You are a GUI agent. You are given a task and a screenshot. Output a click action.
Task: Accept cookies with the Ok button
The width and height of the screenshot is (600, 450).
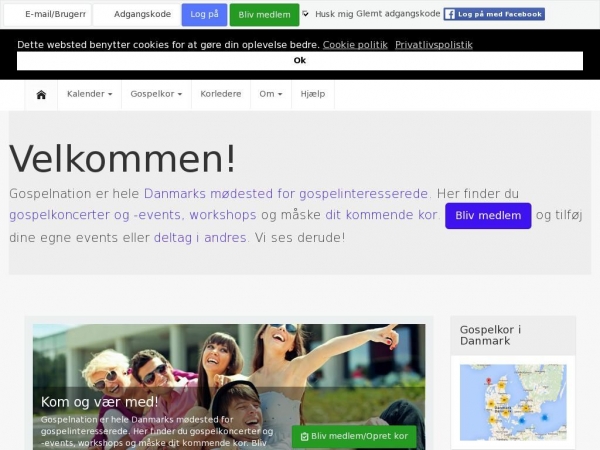coord(300,60)
